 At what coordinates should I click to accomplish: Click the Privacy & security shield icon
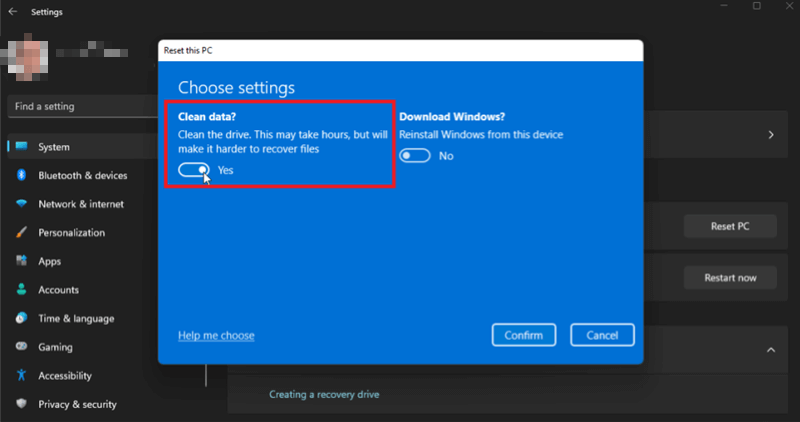point(21,405)
